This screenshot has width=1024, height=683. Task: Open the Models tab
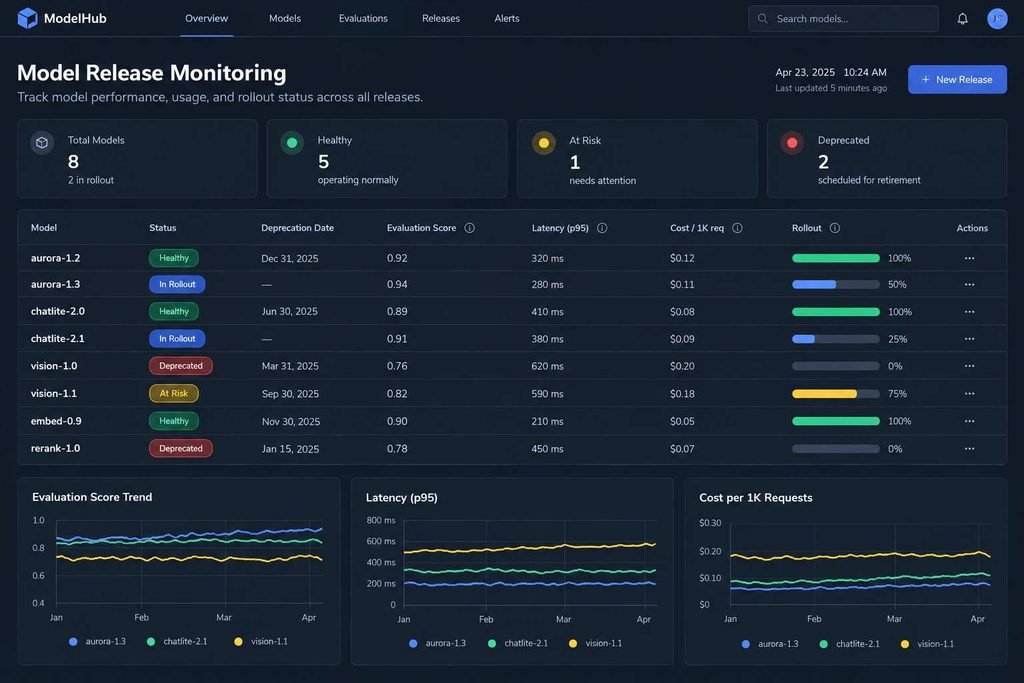(285, 18)
